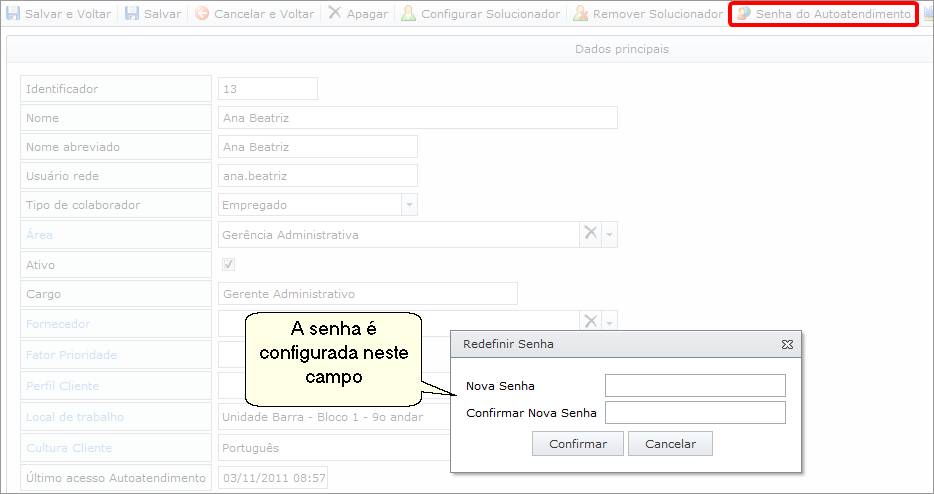Click the Perfil Cliente label link
934x494 pixels.
pos(63,386)
